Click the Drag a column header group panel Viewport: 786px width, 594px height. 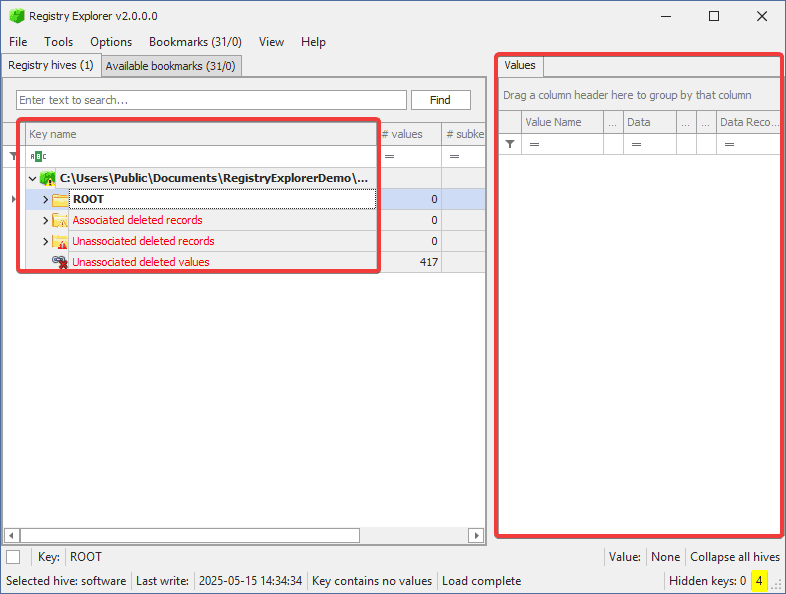pos(640,95)
